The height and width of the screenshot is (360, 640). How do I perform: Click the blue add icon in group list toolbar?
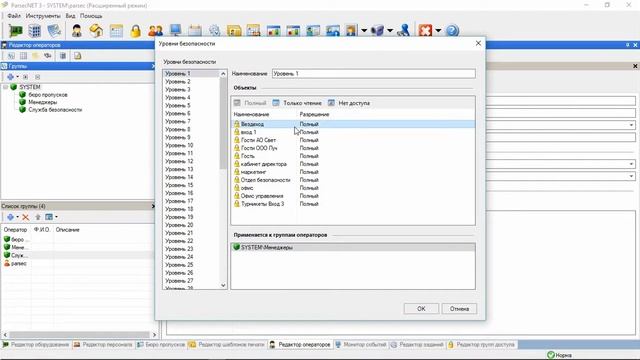tap(10, 217)
